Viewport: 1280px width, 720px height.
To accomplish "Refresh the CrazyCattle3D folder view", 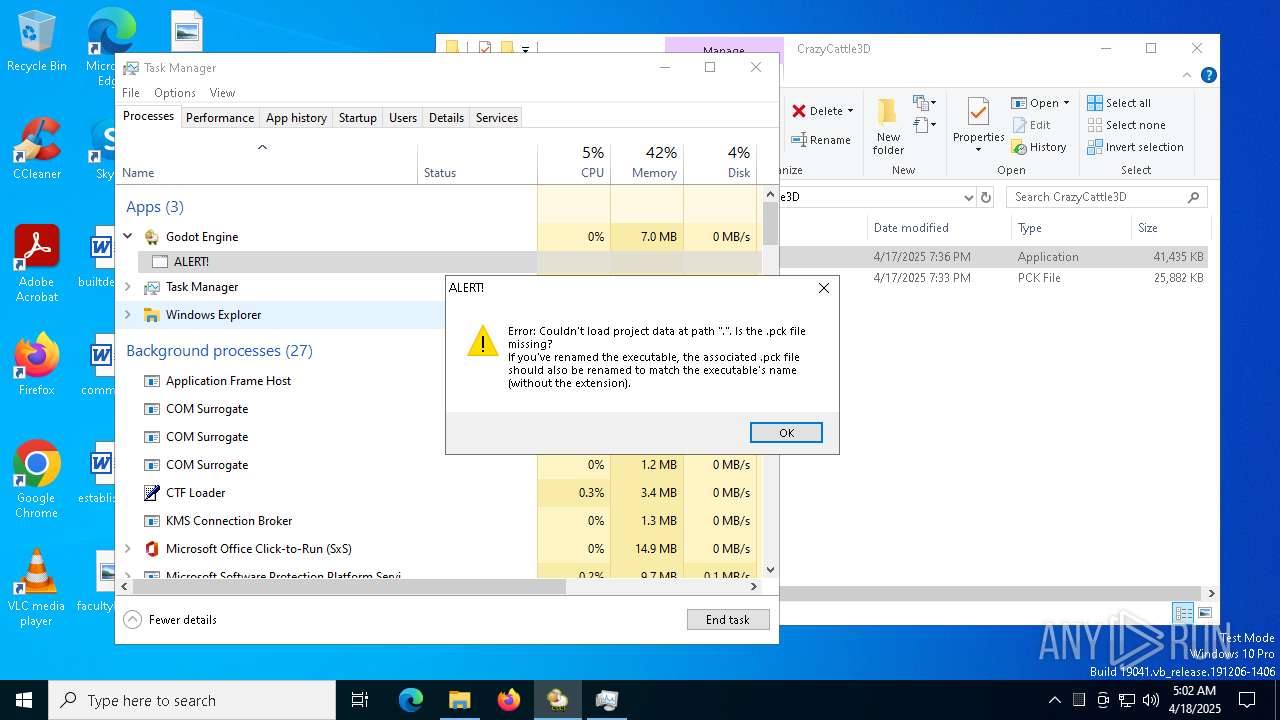I will pyautogui.click(x=986, y=198).
